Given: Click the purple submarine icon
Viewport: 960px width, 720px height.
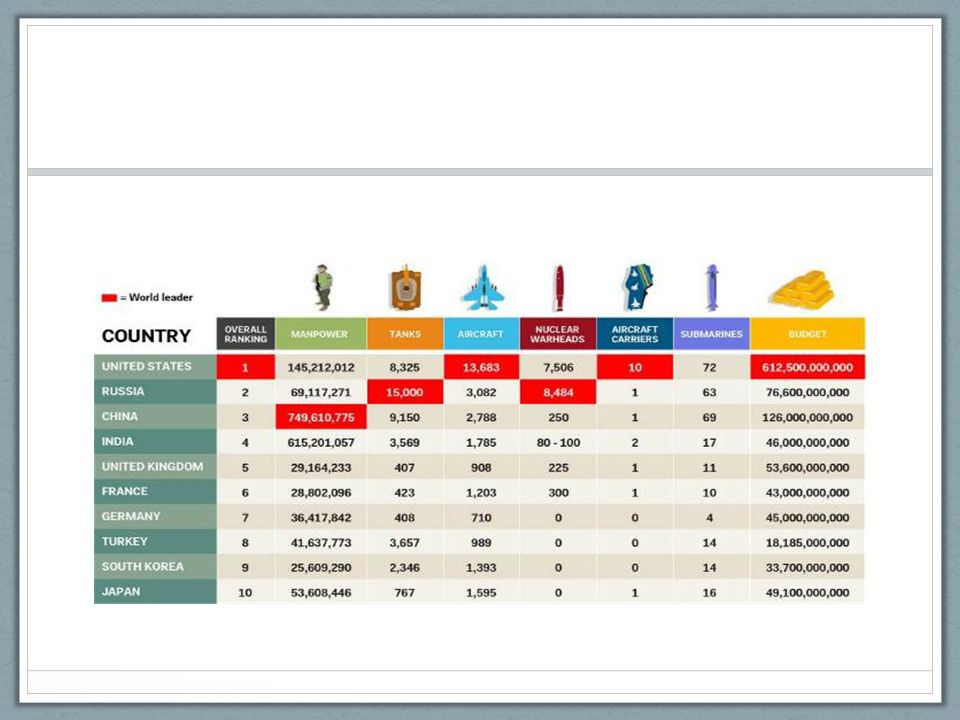Looking at the screenshot, I should (711, 288).
